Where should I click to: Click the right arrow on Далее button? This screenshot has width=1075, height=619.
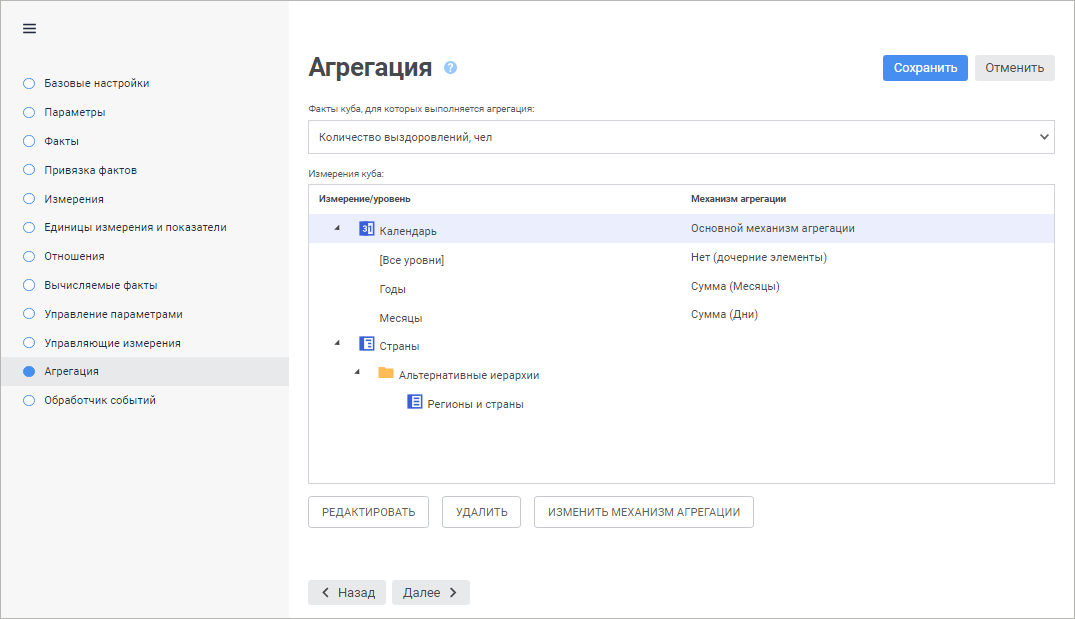pos(453,592)
